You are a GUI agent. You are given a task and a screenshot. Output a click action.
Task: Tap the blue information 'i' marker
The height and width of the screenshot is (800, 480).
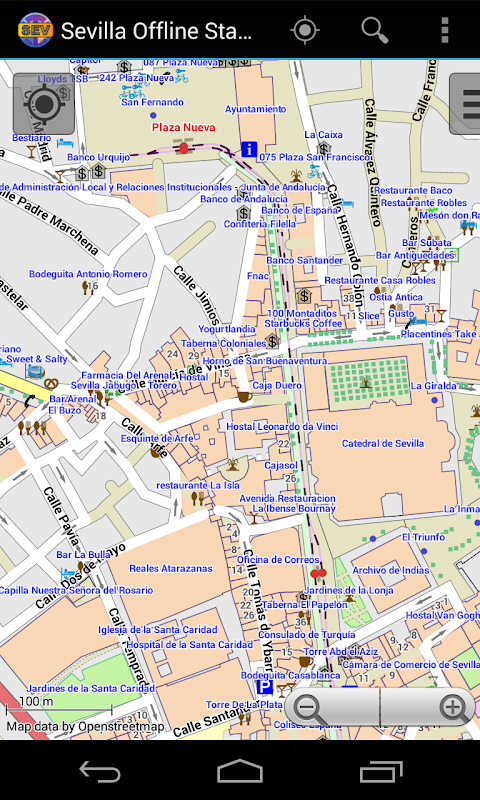pyautogui.click(x=249, y=149)
